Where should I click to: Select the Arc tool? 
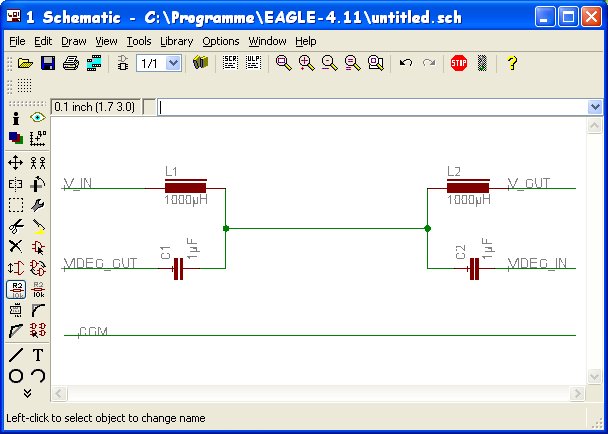tap(38, 376)
